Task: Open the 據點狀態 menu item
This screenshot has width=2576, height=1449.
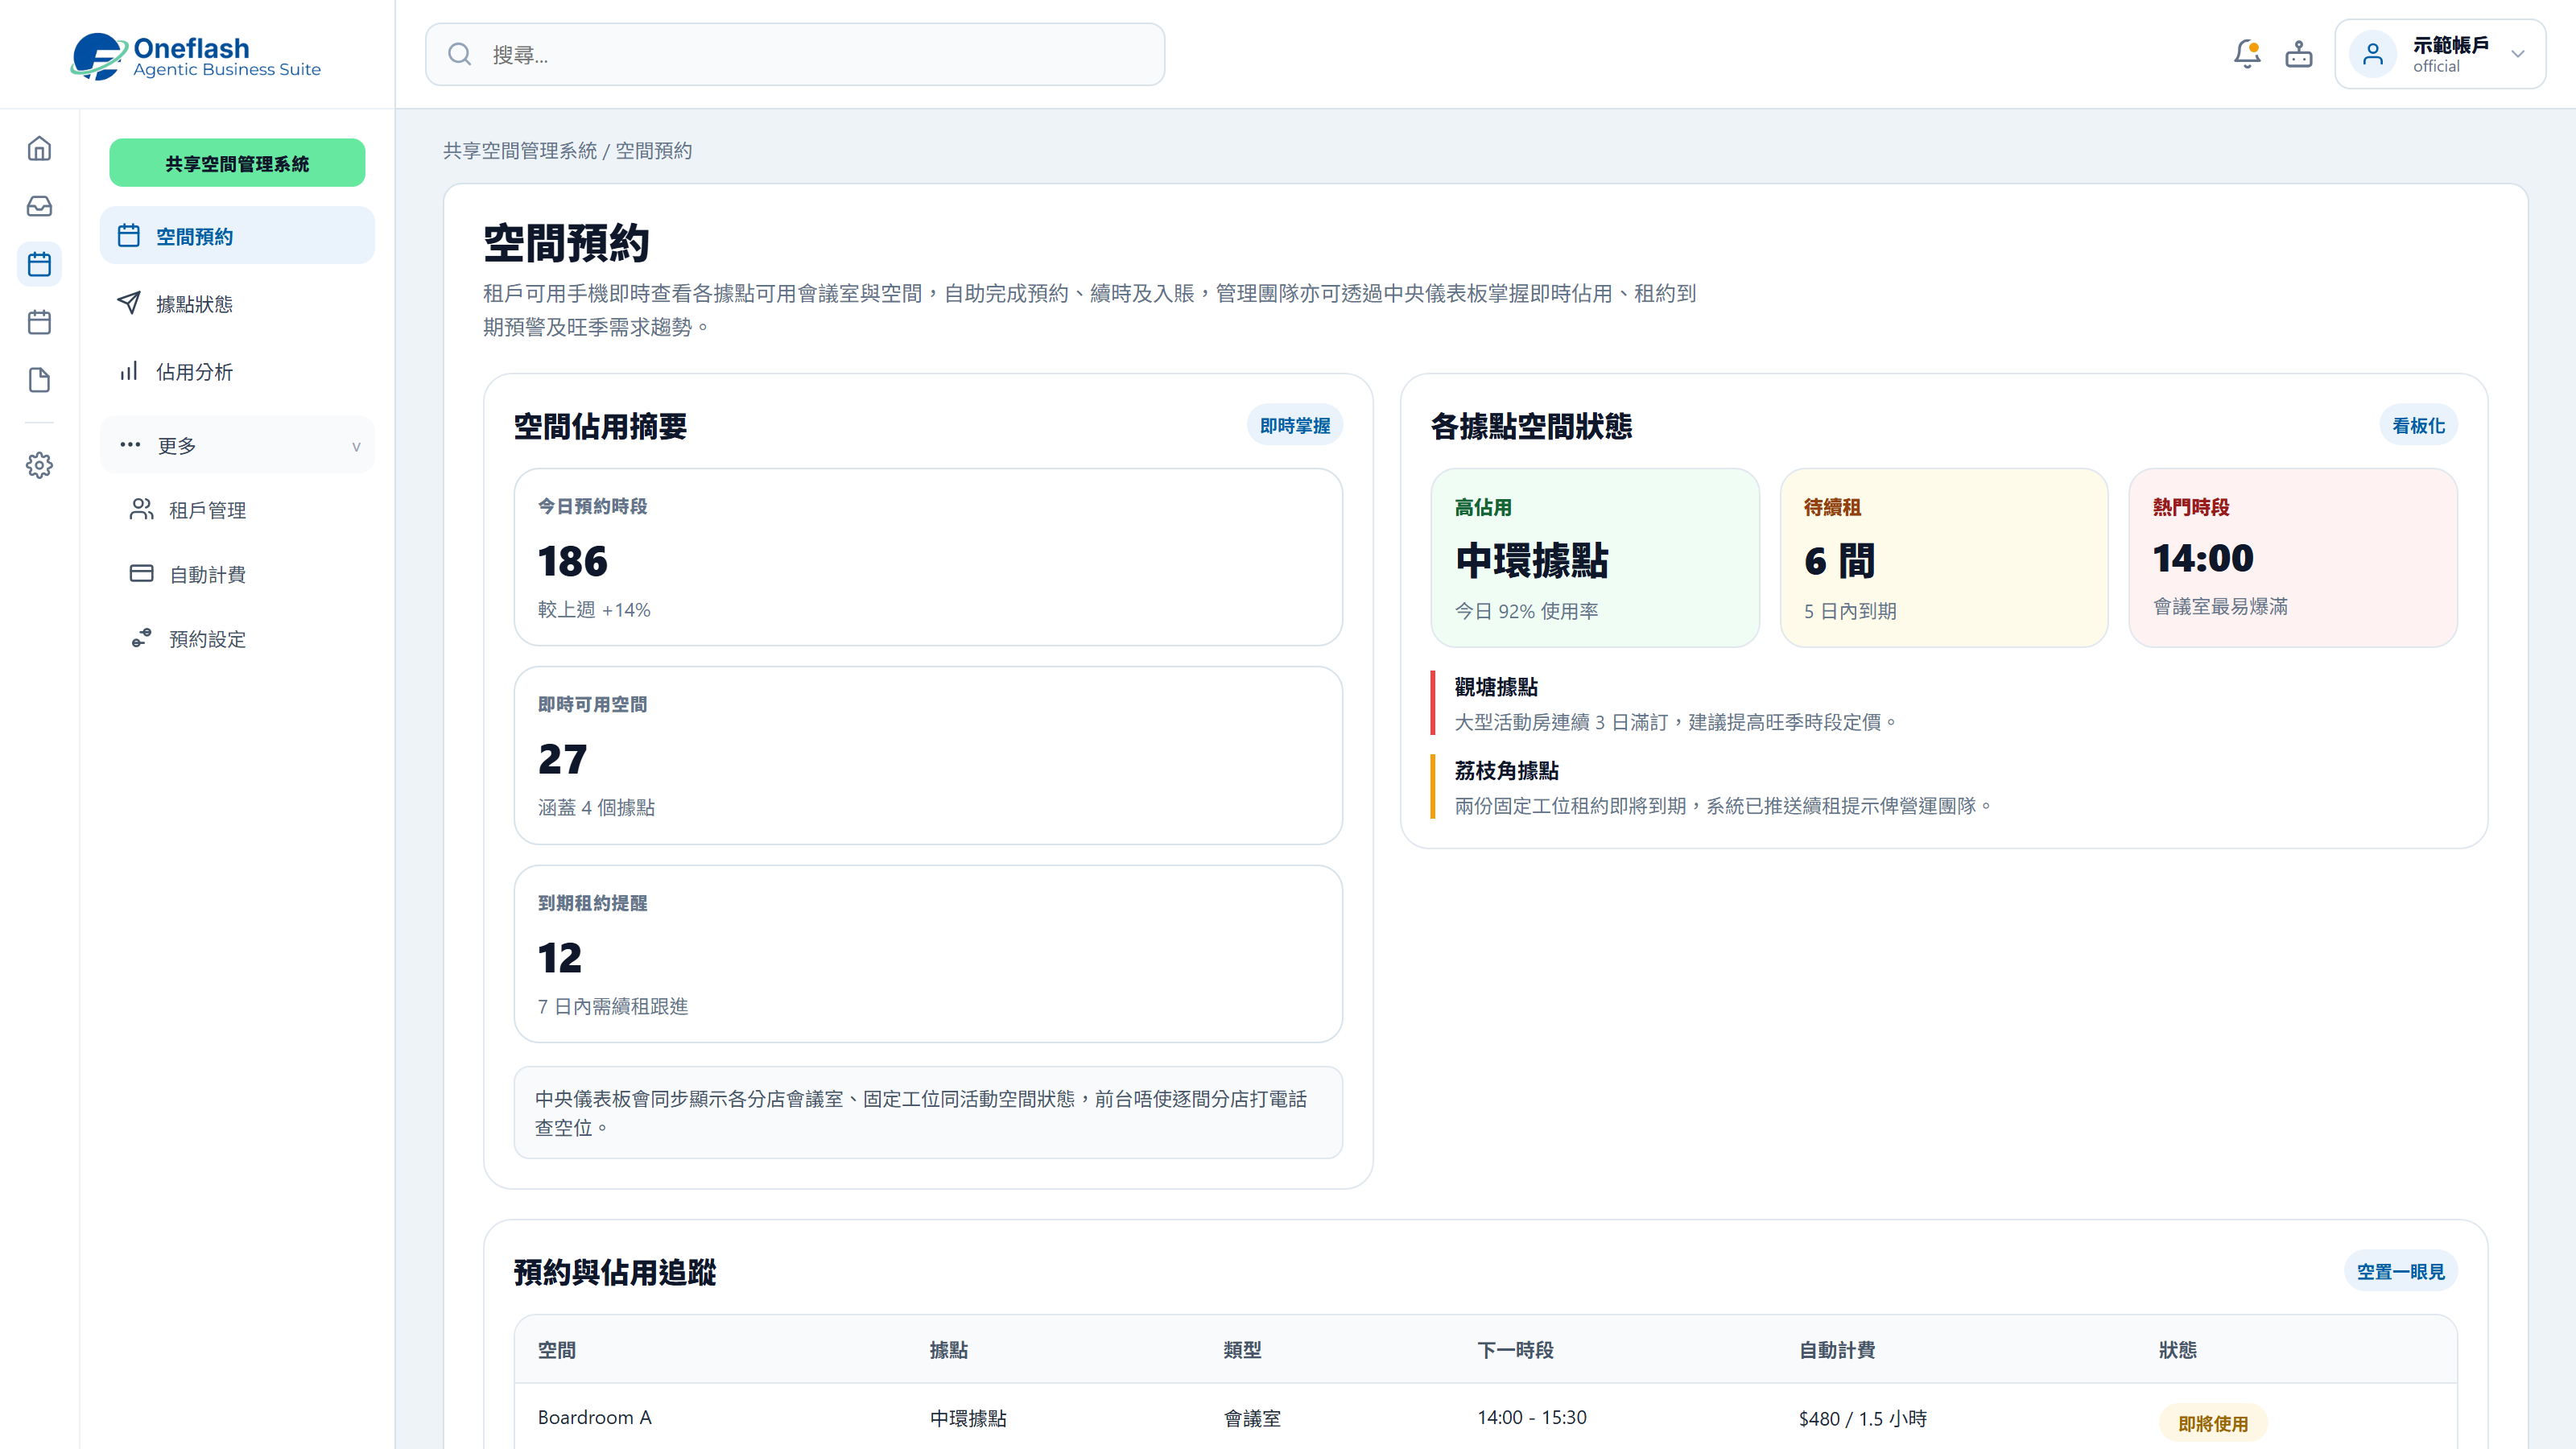Action: click(237, 304)
